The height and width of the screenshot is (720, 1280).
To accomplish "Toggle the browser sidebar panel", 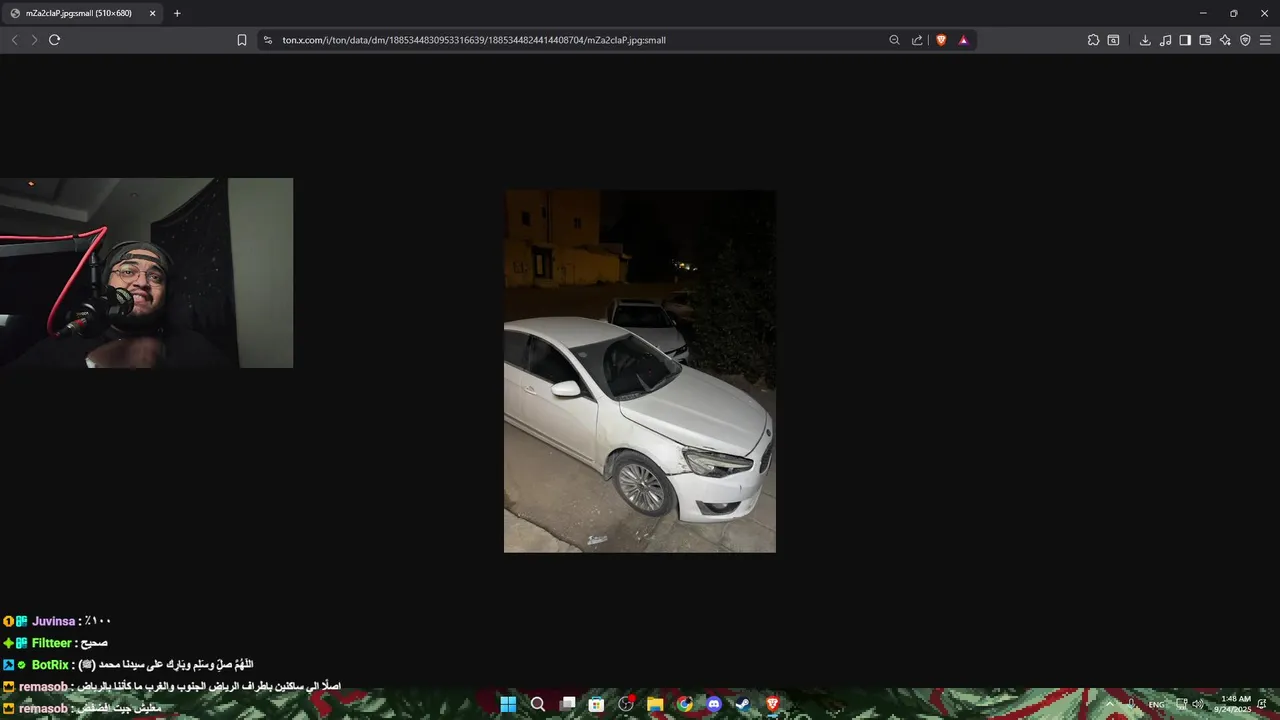I will pyautogui.click(x=1185, y=40).
